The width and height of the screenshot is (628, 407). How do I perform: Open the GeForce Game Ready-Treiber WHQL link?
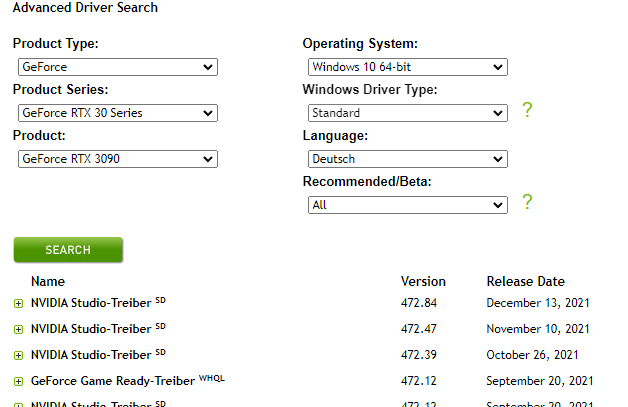[128, 381]
